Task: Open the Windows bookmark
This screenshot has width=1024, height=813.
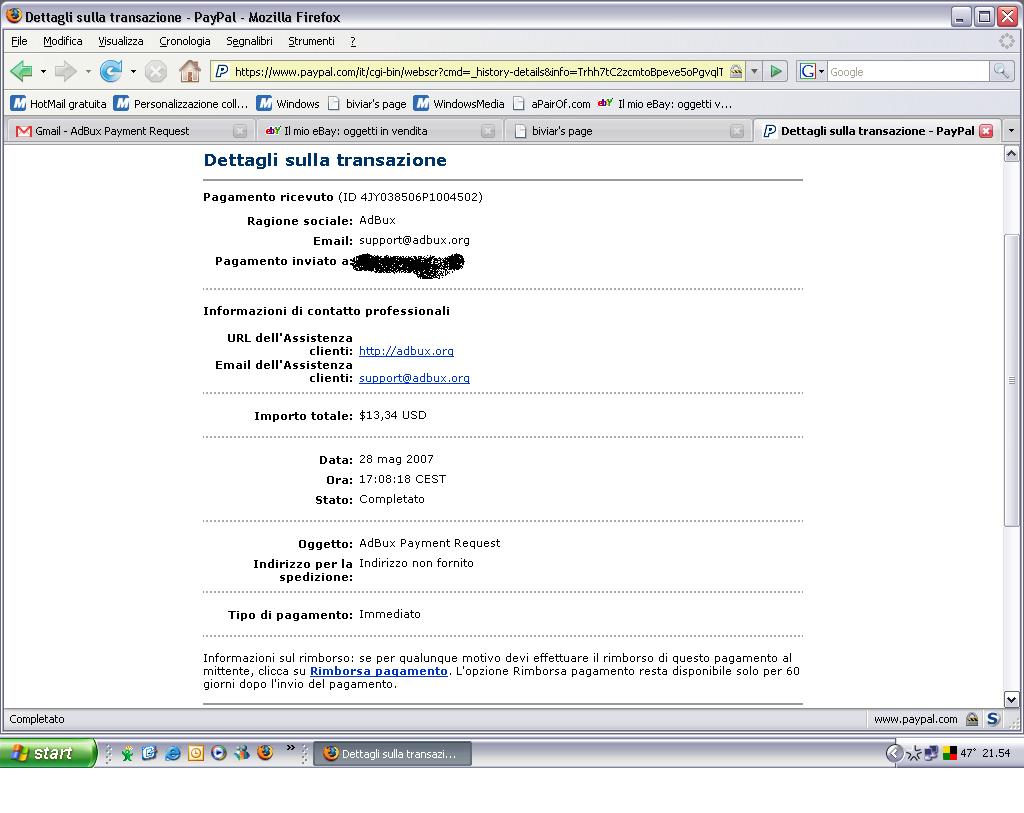Action: pyautogui.click(x=288, y=104)
